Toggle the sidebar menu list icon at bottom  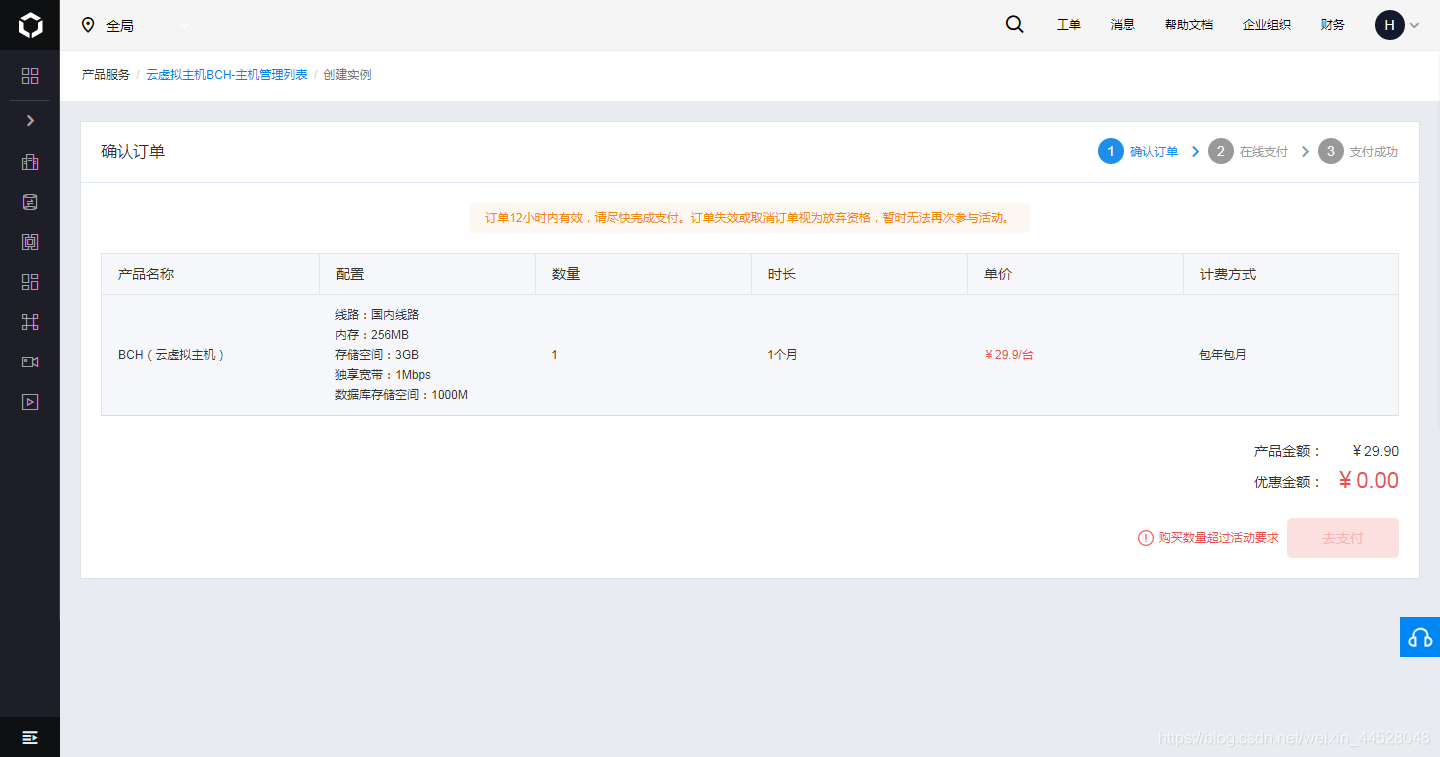click(x=30, y=737)
